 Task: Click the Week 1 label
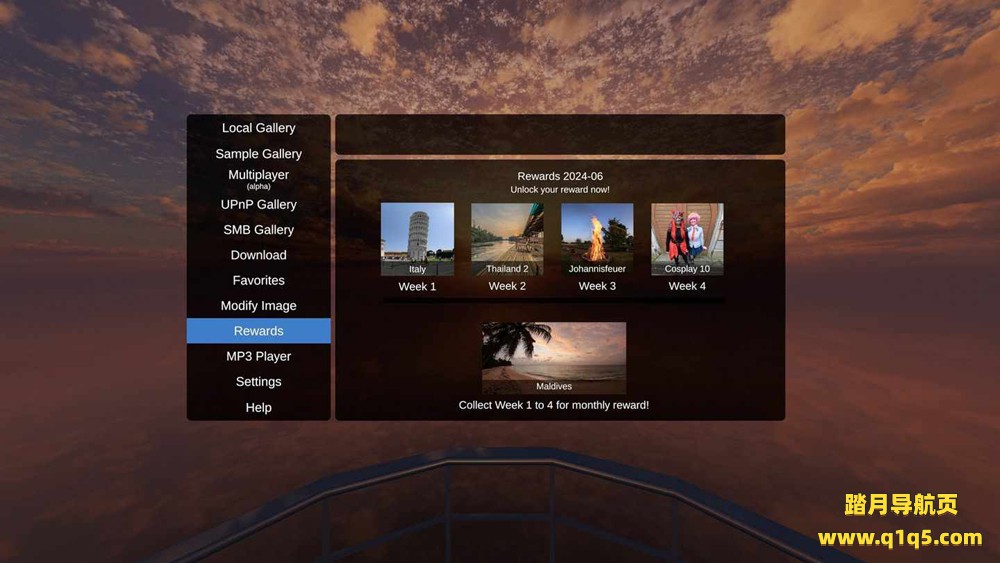[x=417, y=286]
